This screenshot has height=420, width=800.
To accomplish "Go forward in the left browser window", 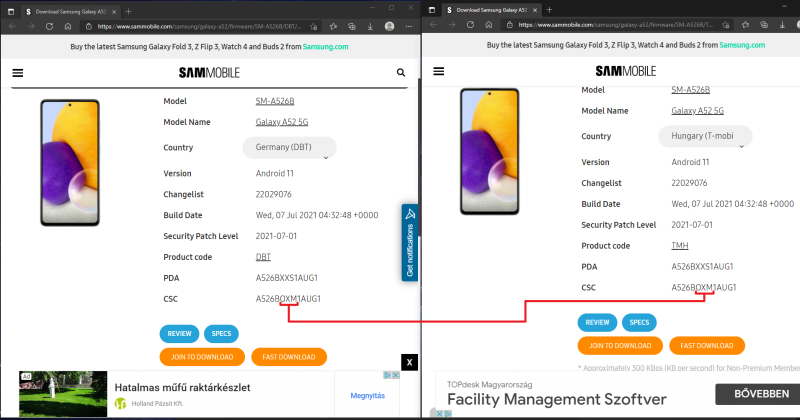I will pyautogui.click(x=31, y=27).
